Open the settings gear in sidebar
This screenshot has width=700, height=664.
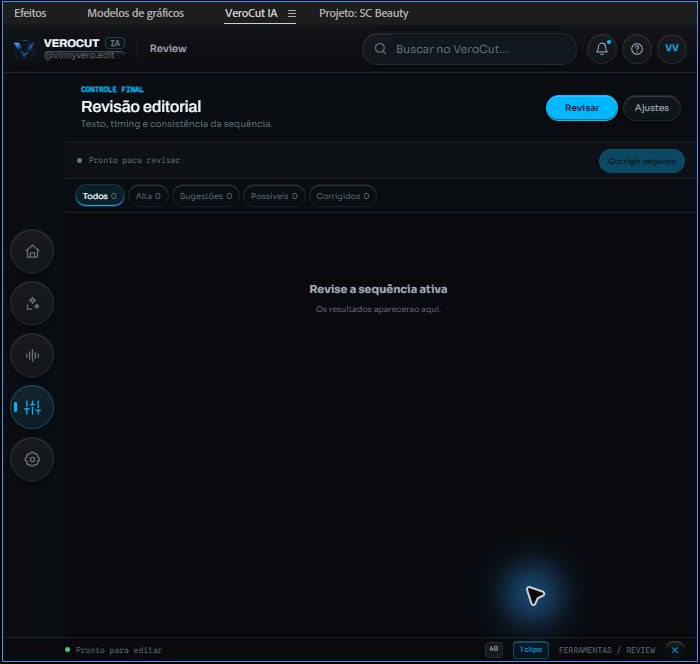(x=32, y=459)
